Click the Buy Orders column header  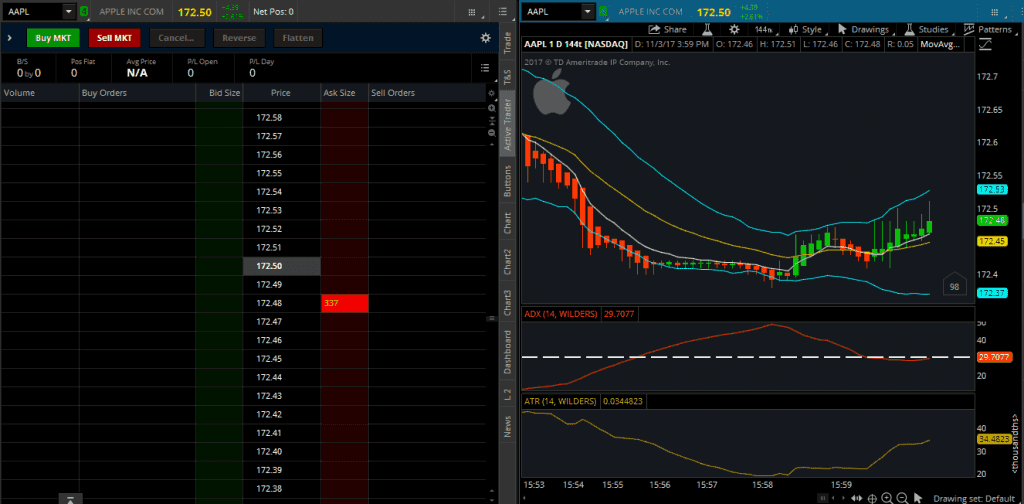137,93
